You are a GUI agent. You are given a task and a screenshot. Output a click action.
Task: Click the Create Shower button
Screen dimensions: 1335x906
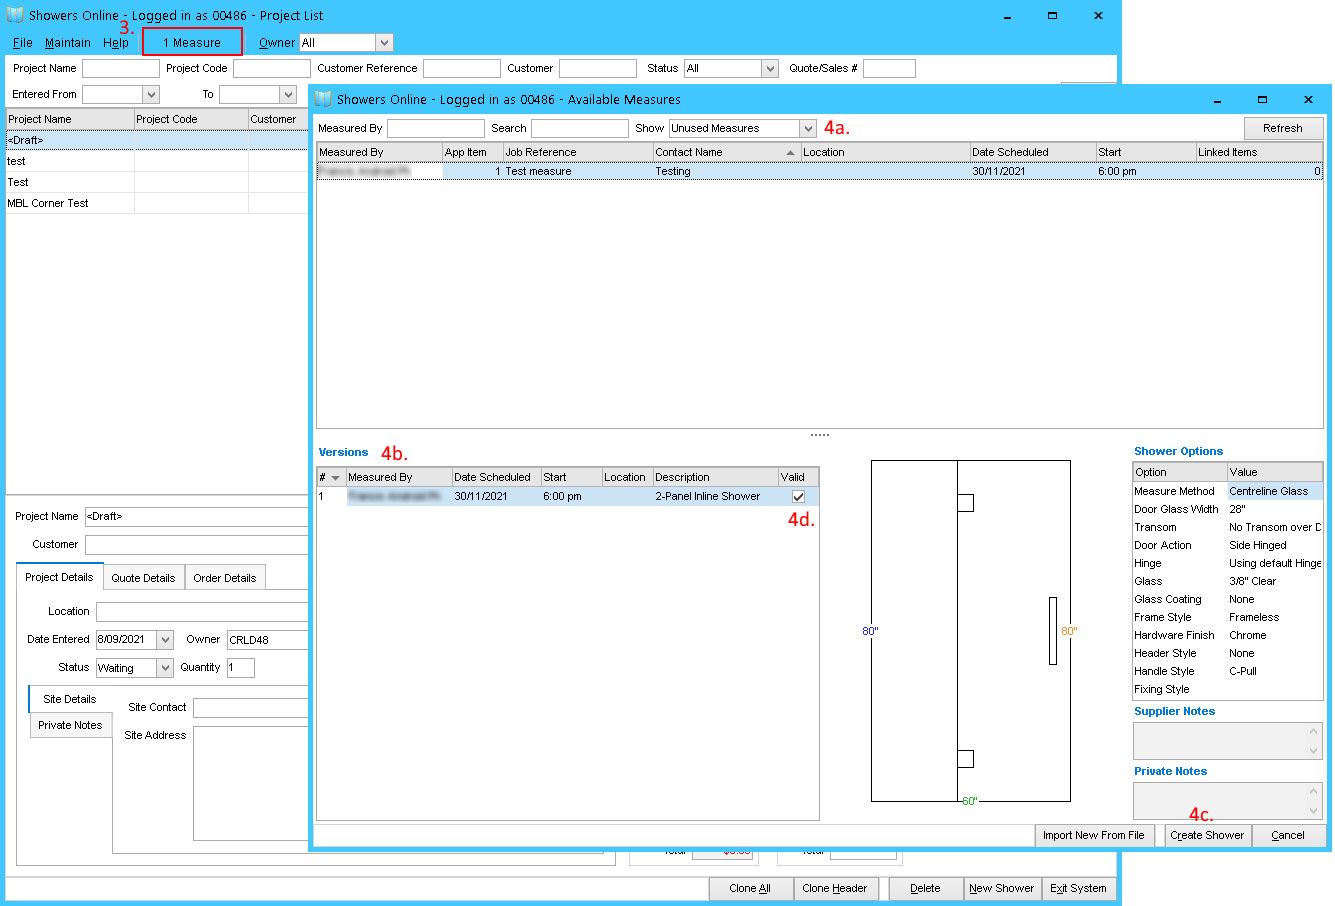tap(1207, 835)
